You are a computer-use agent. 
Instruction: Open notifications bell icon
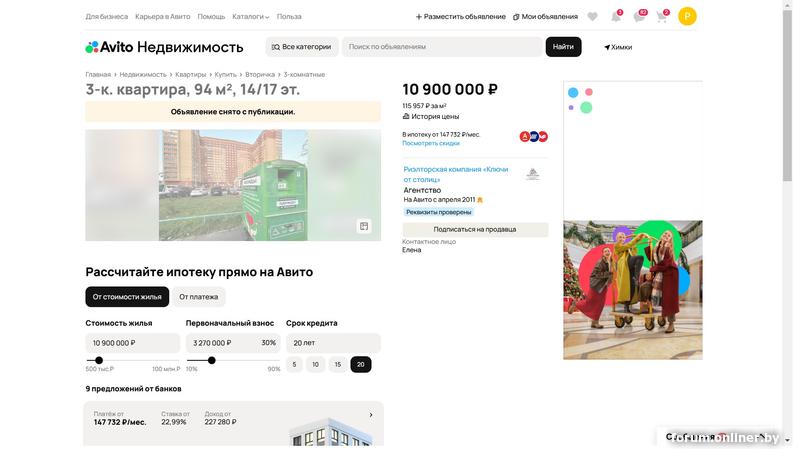coord(616,17)
